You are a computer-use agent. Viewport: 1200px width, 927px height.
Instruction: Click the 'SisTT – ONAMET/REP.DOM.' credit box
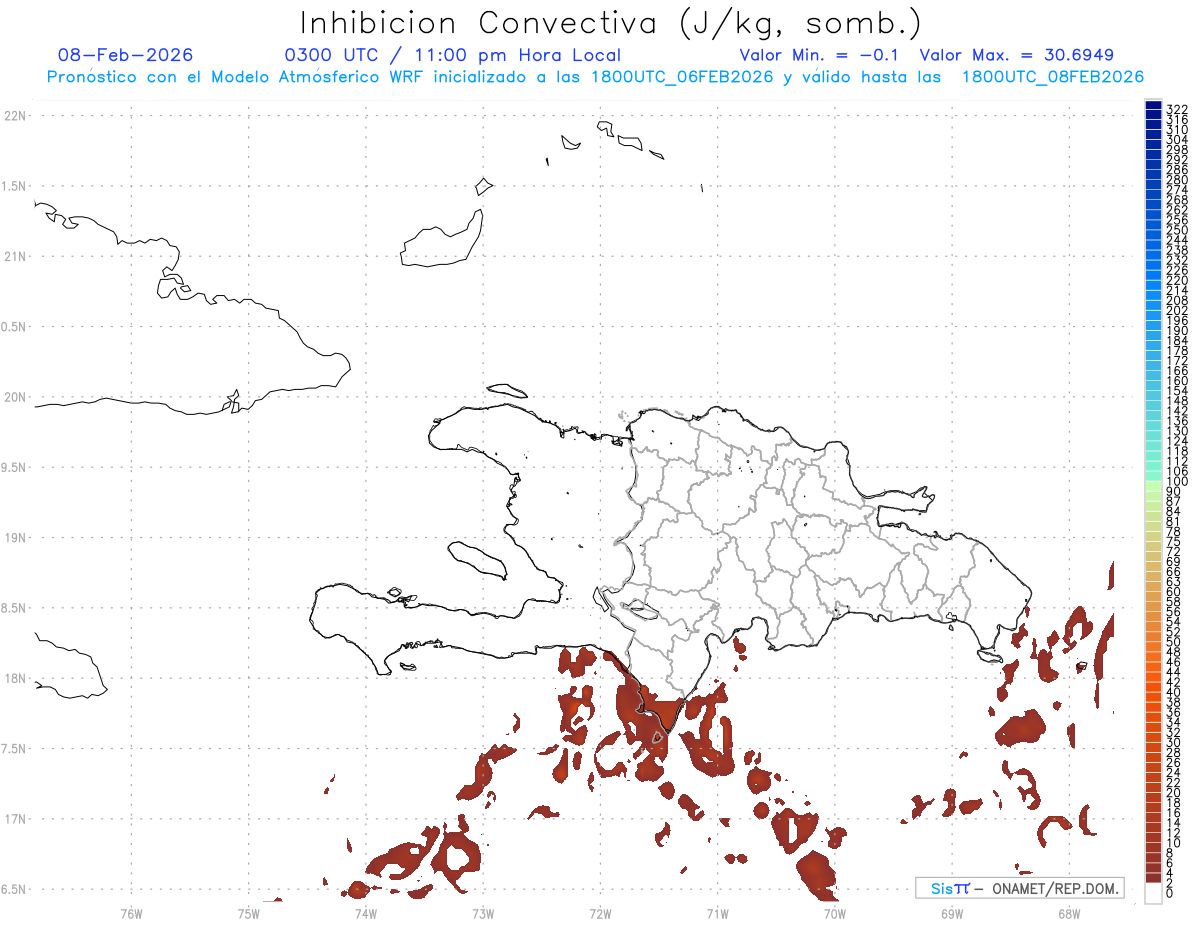(1019, 888)
